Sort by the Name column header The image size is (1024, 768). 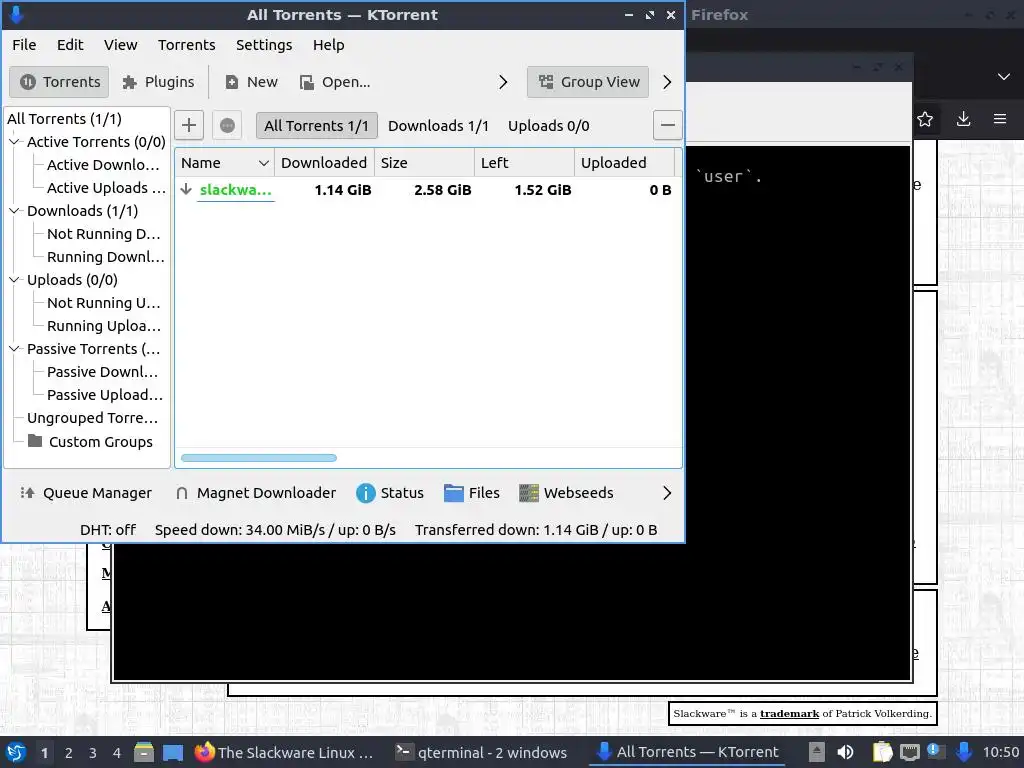click(225, 163)
